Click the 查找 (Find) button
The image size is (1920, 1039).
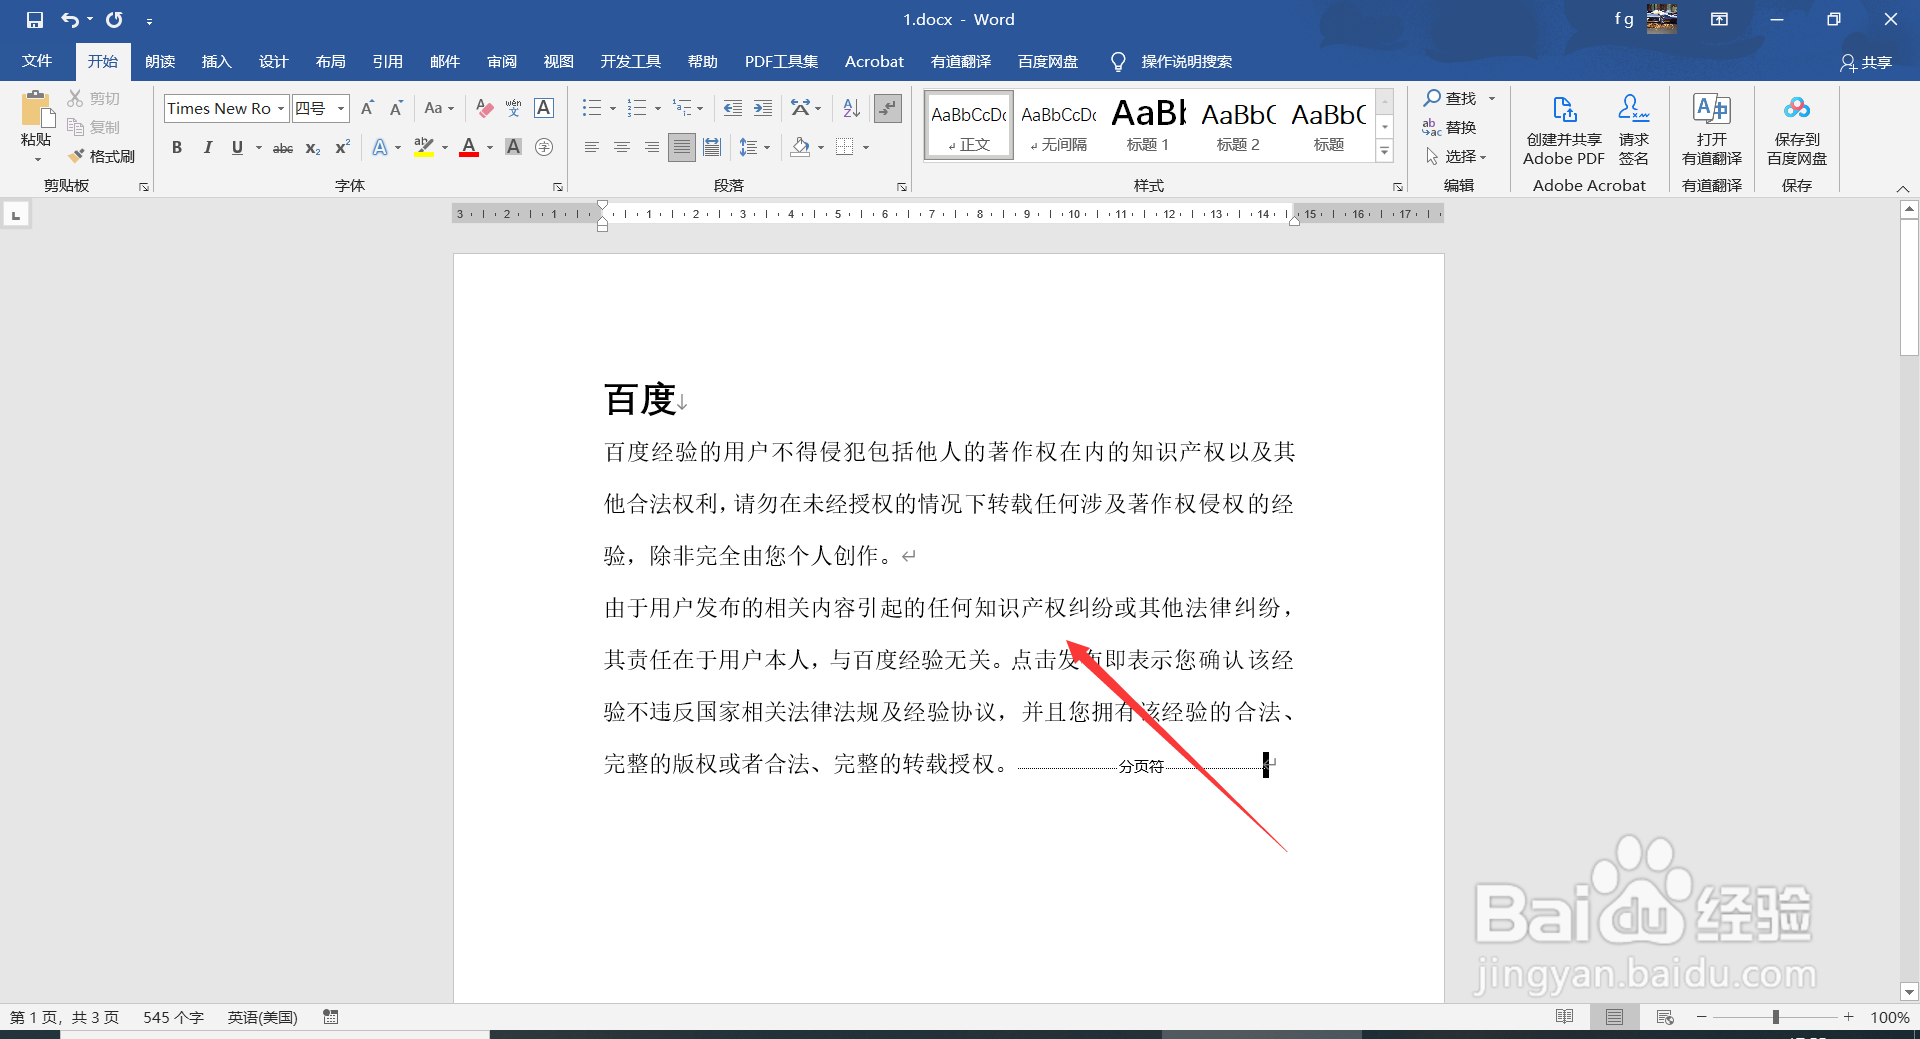[x=1450, y=98]
